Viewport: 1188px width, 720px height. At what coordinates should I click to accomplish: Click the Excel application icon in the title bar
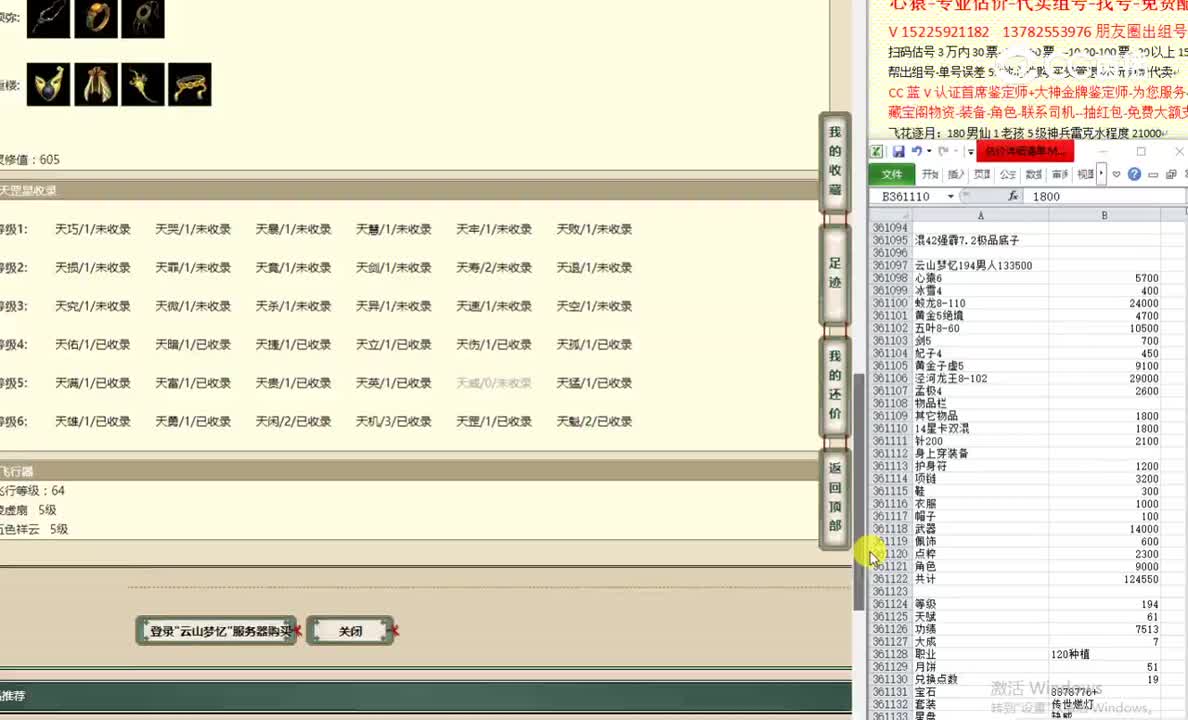[x=876, y=152]
